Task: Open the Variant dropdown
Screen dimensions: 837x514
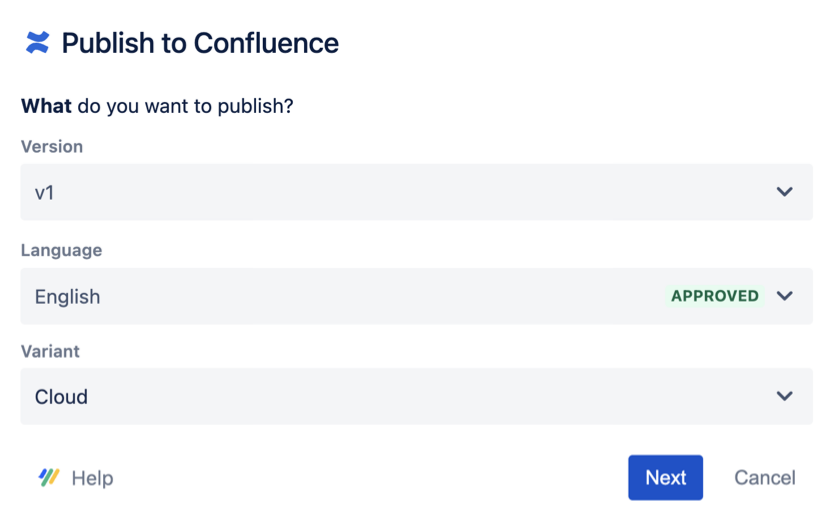Action: click(x=416, y=396)
